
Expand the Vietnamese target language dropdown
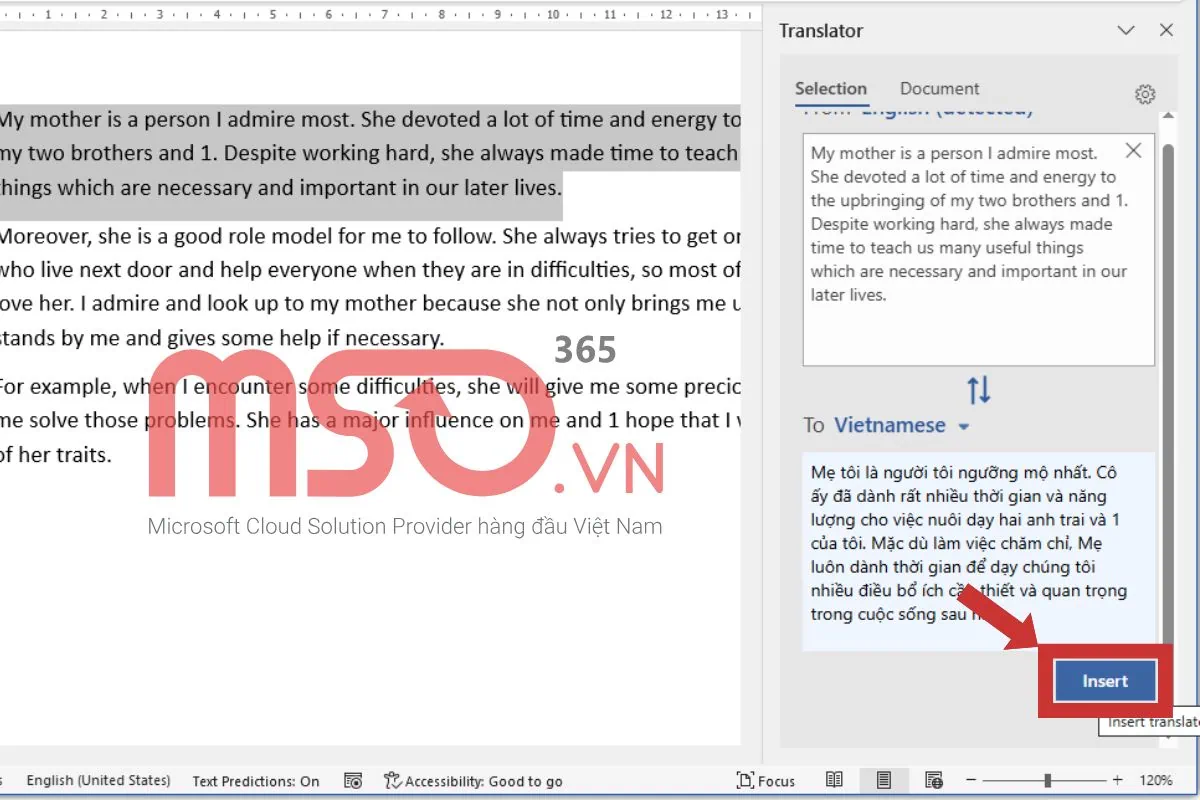963,426
